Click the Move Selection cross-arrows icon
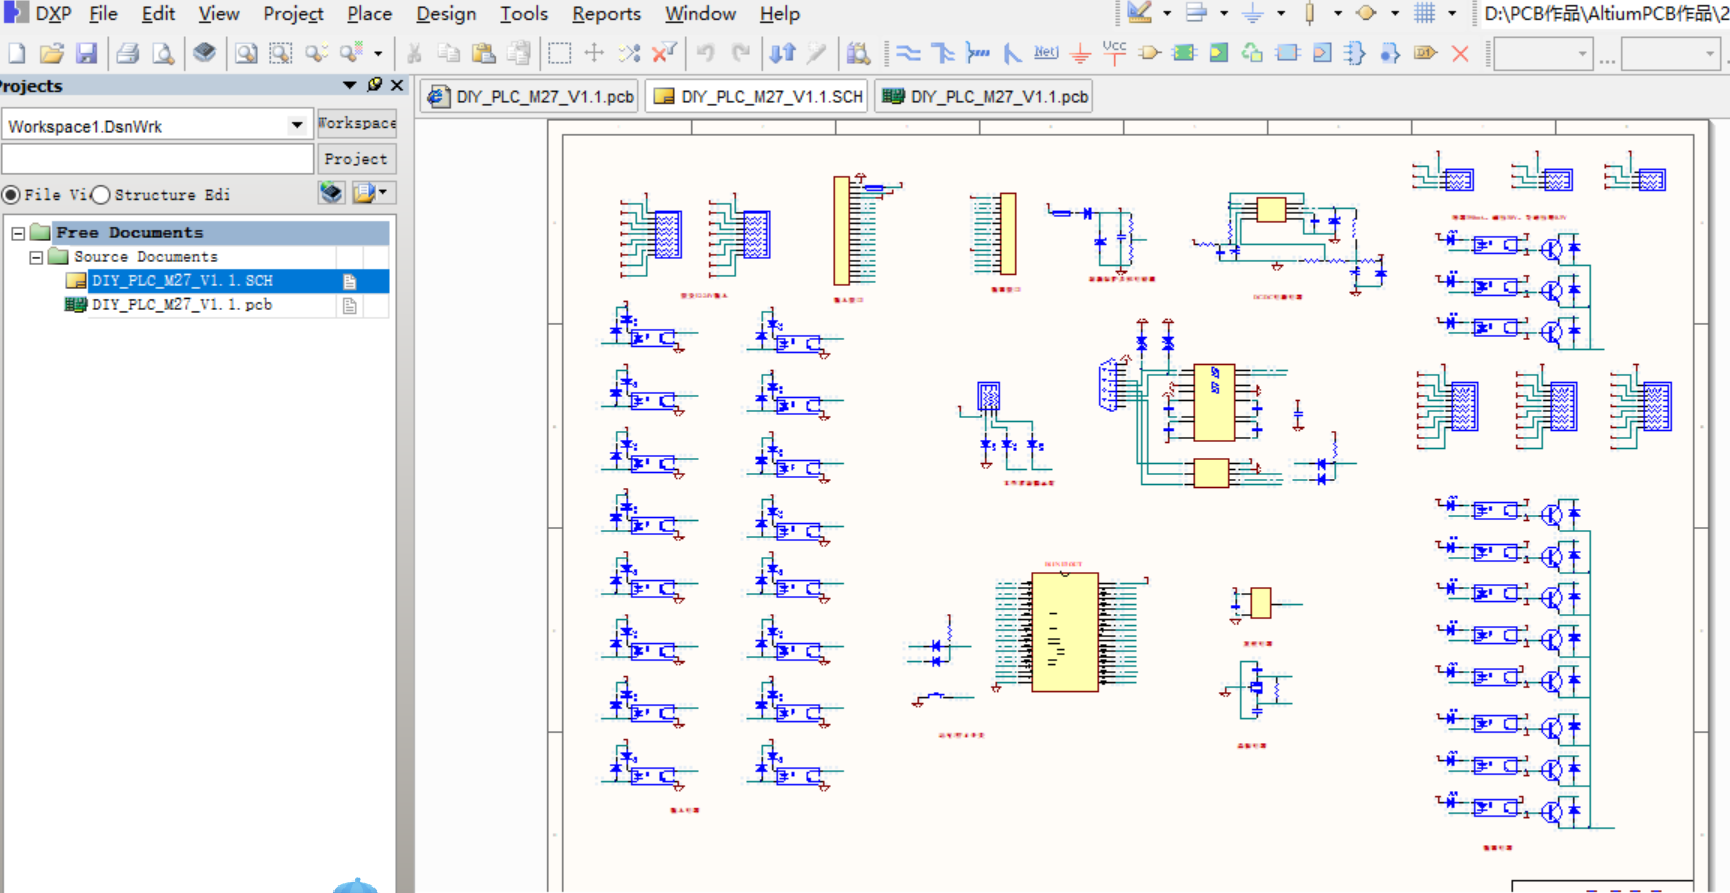The width and height of the screenshot is (1730, 893). [594, 53]
